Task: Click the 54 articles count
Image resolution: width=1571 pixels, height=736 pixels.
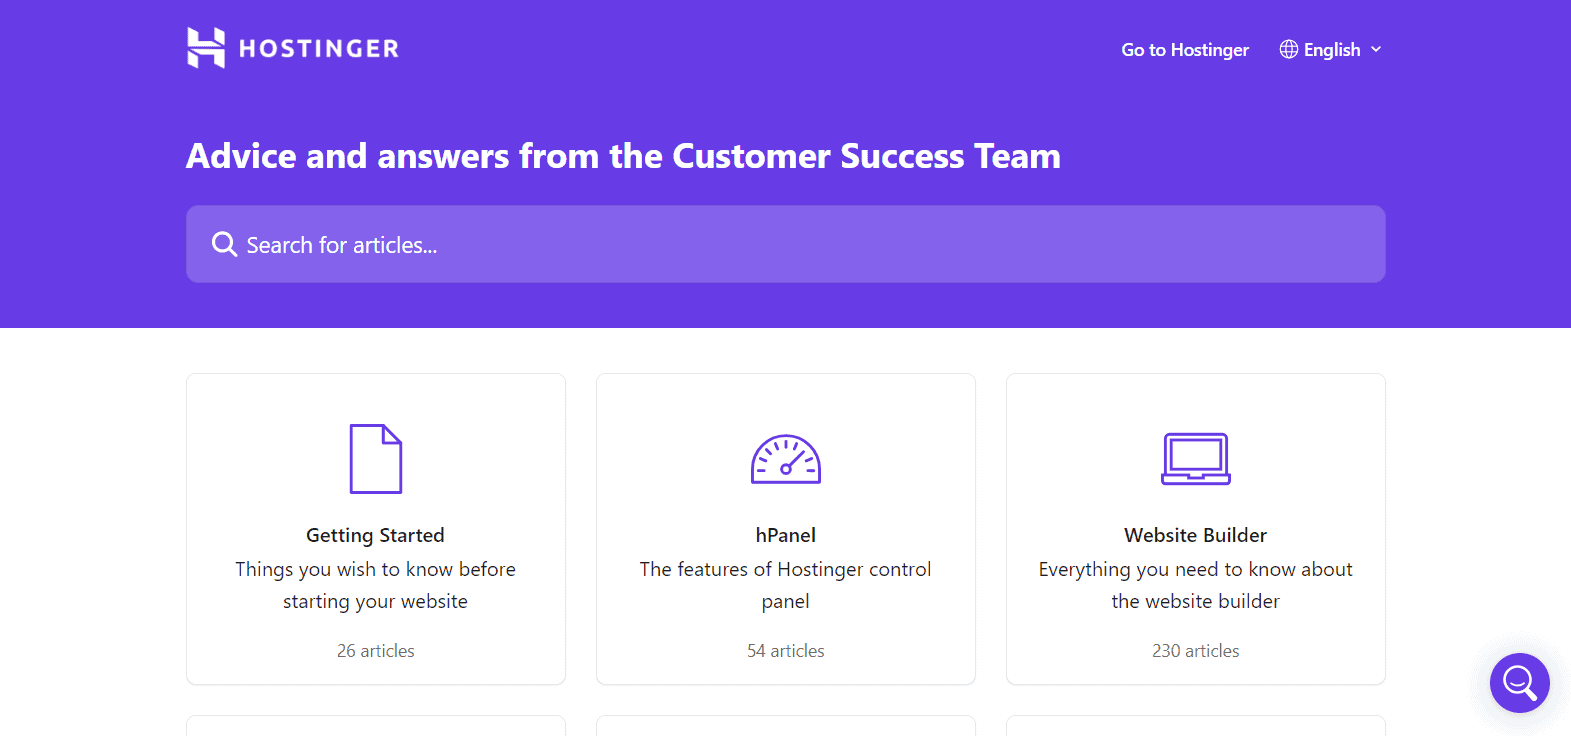Action: pyautogui.click(x=786, y=651)
